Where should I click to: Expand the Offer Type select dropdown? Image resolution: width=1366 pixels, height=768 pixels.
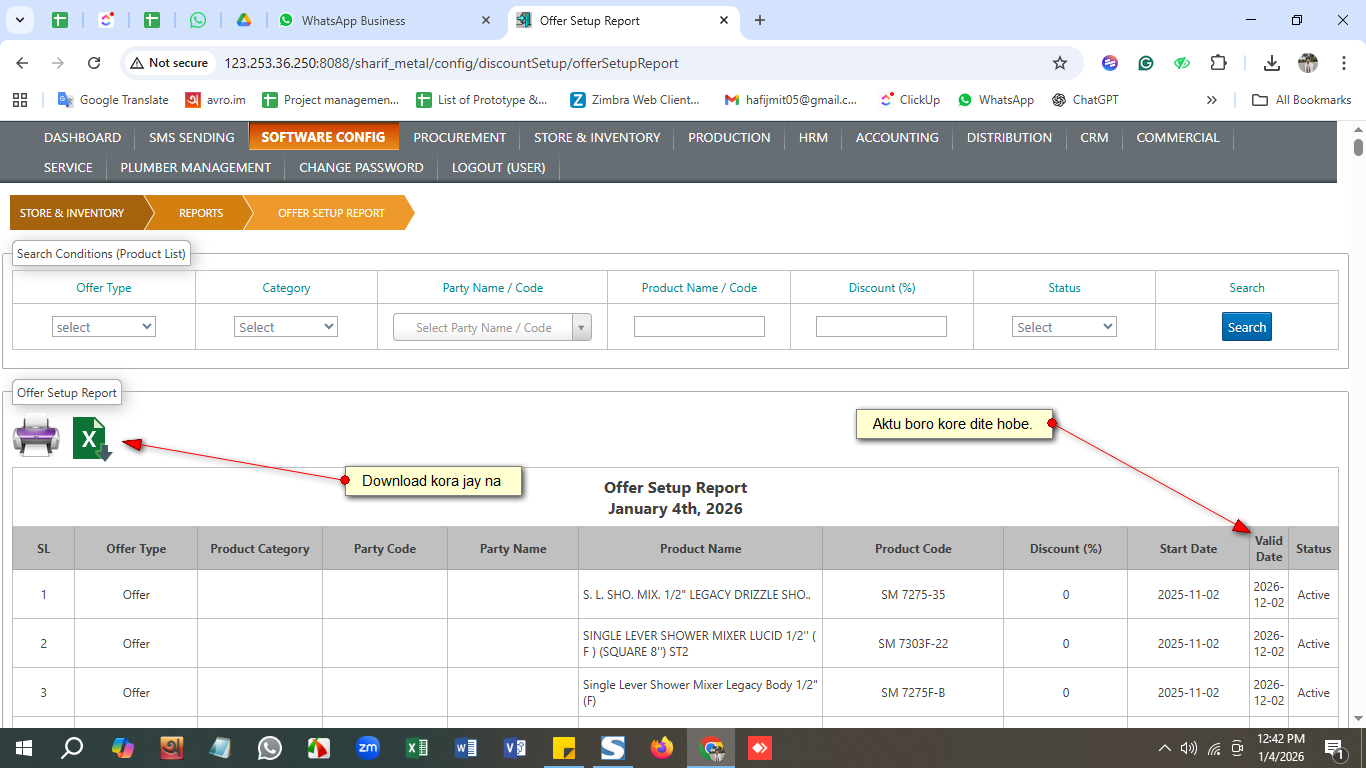pyautogui.click(x=104, y=327)
